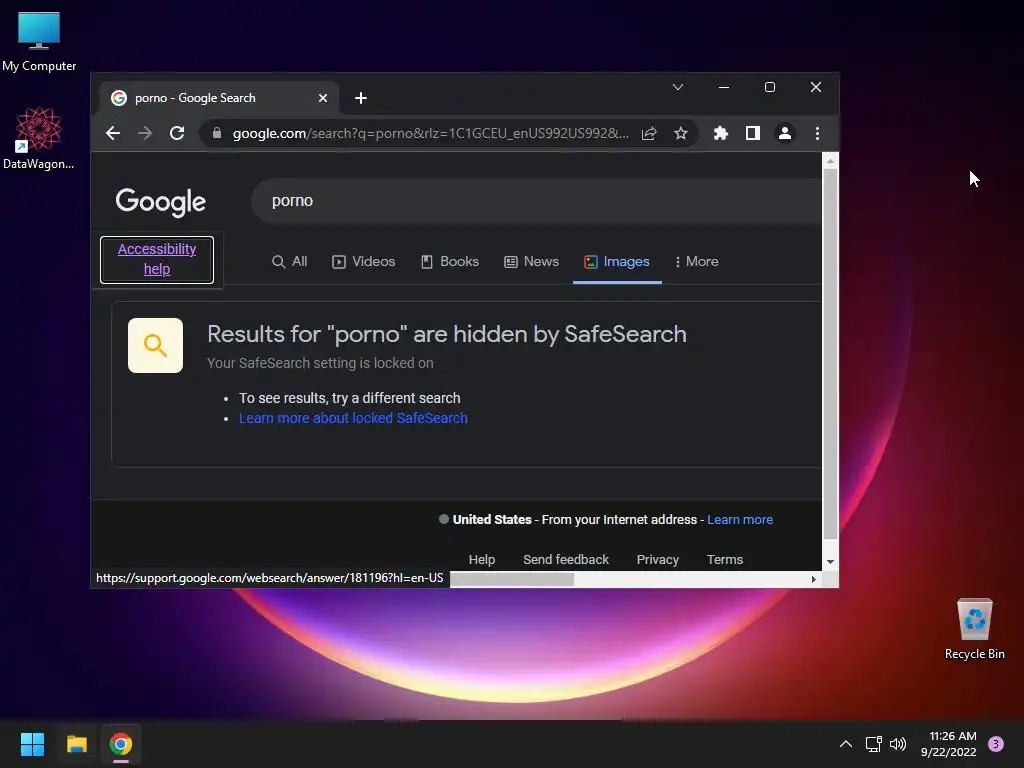Go back using the browser back arrow
1024x768 pixels.
pyautogui.click(x=113, y=133)
